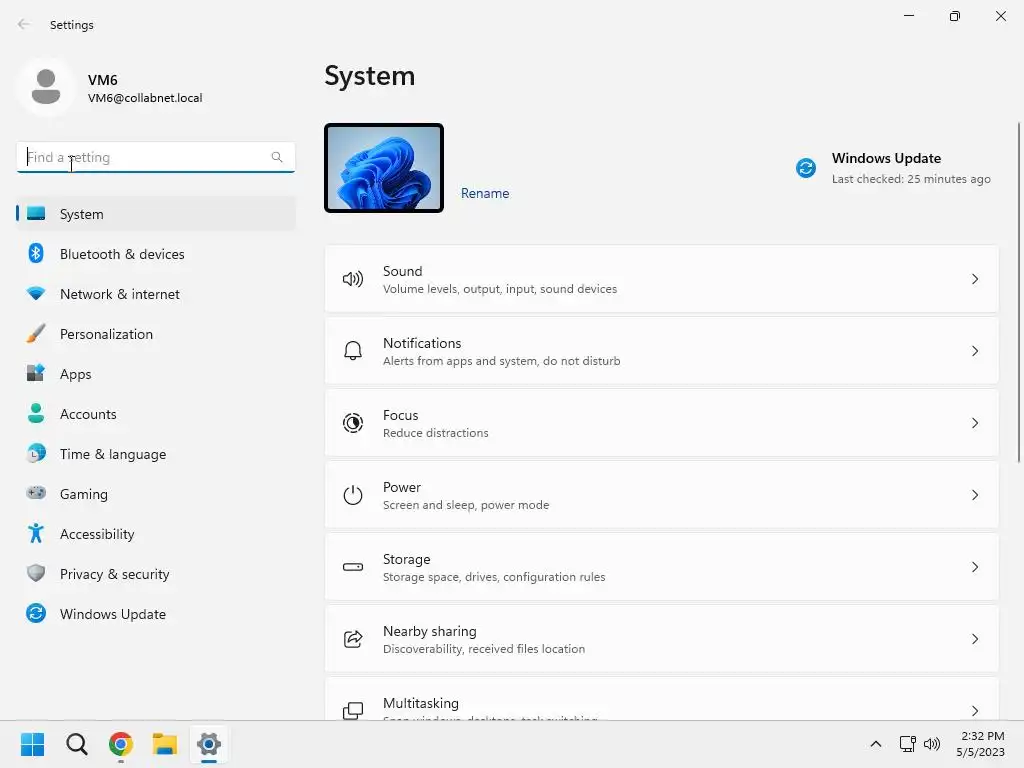Open Gaming settings
1024x768 pixels.
coord(156,494)
